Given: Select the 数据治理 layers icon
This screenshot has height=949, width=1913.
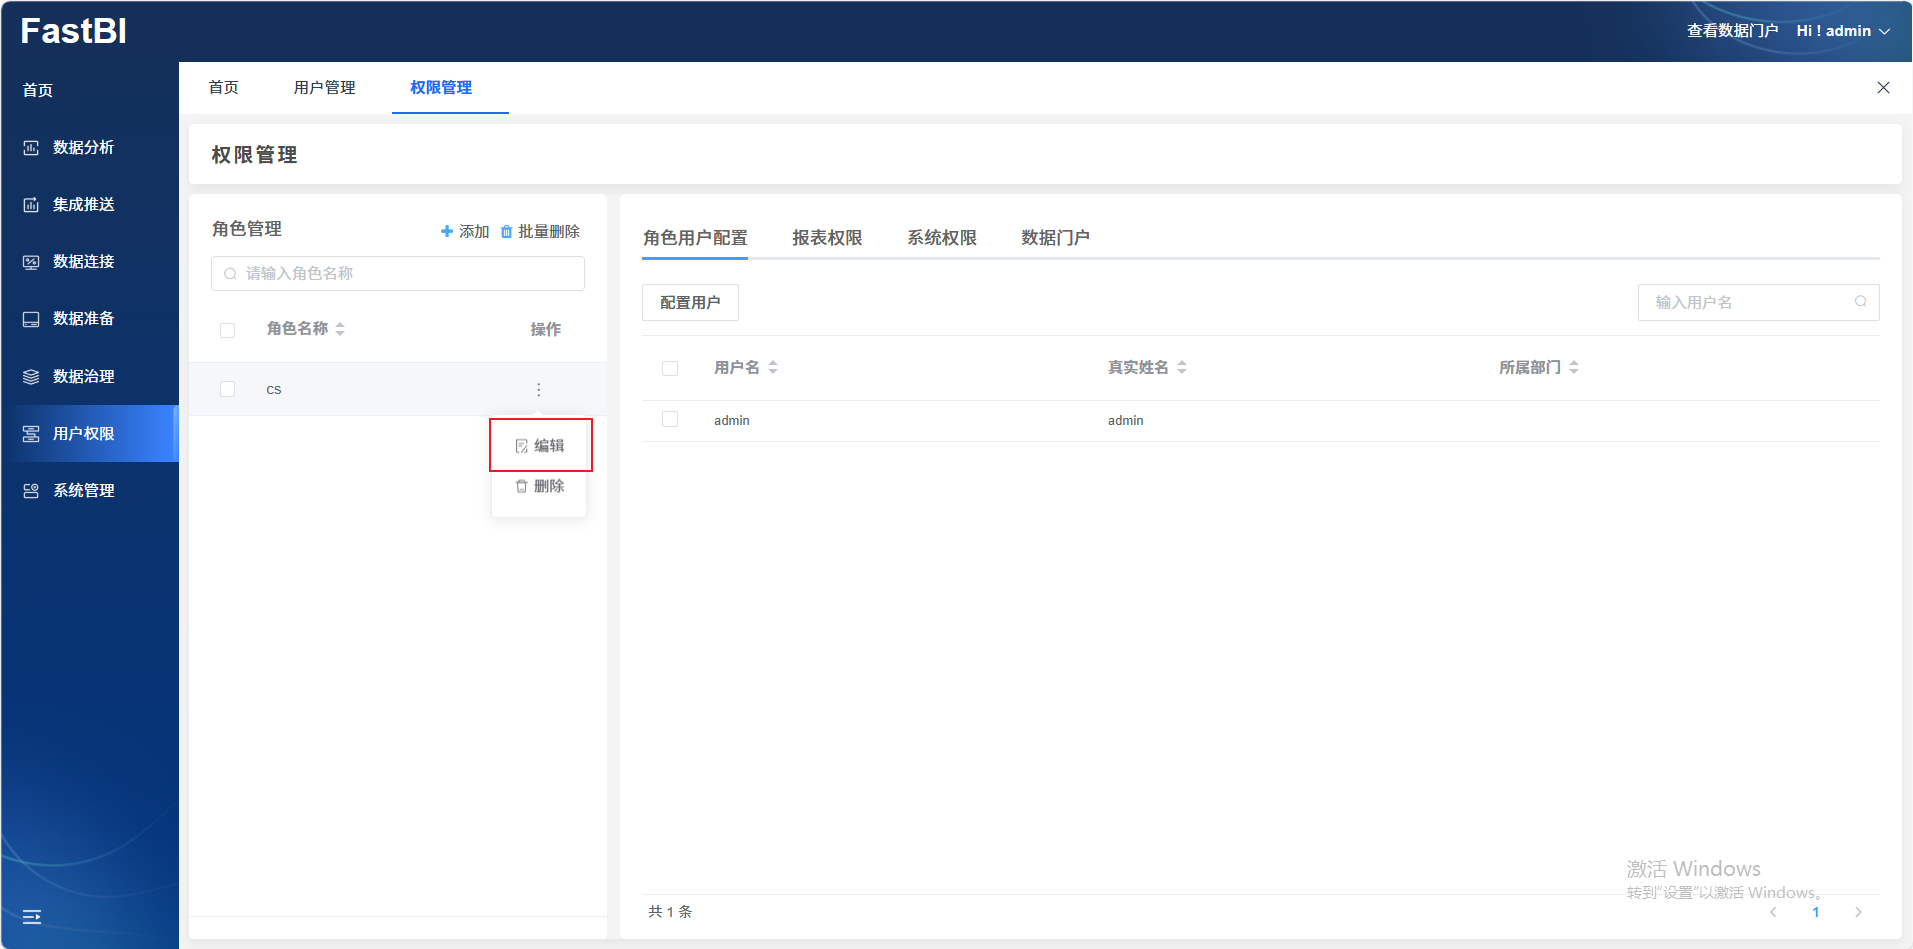Looking at the screenshot, I should click(31, 377).
